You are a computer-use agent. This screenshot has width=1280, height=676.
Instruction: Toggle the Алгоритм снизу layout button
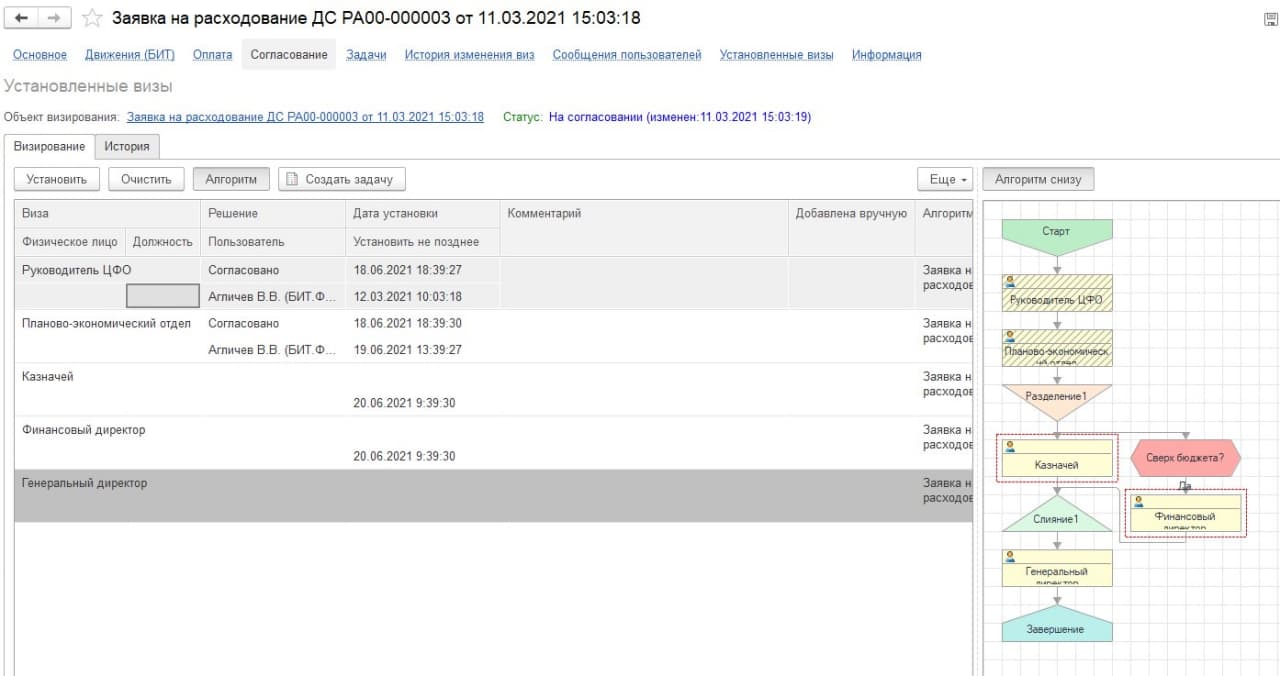click(1038, 179)
